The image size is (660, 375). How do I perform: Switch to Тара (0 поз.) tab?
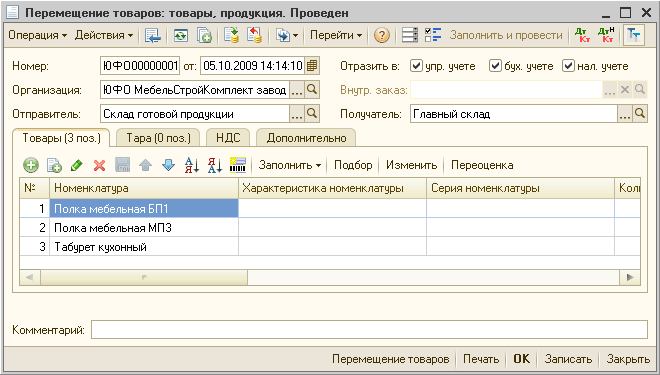[158, 138]
